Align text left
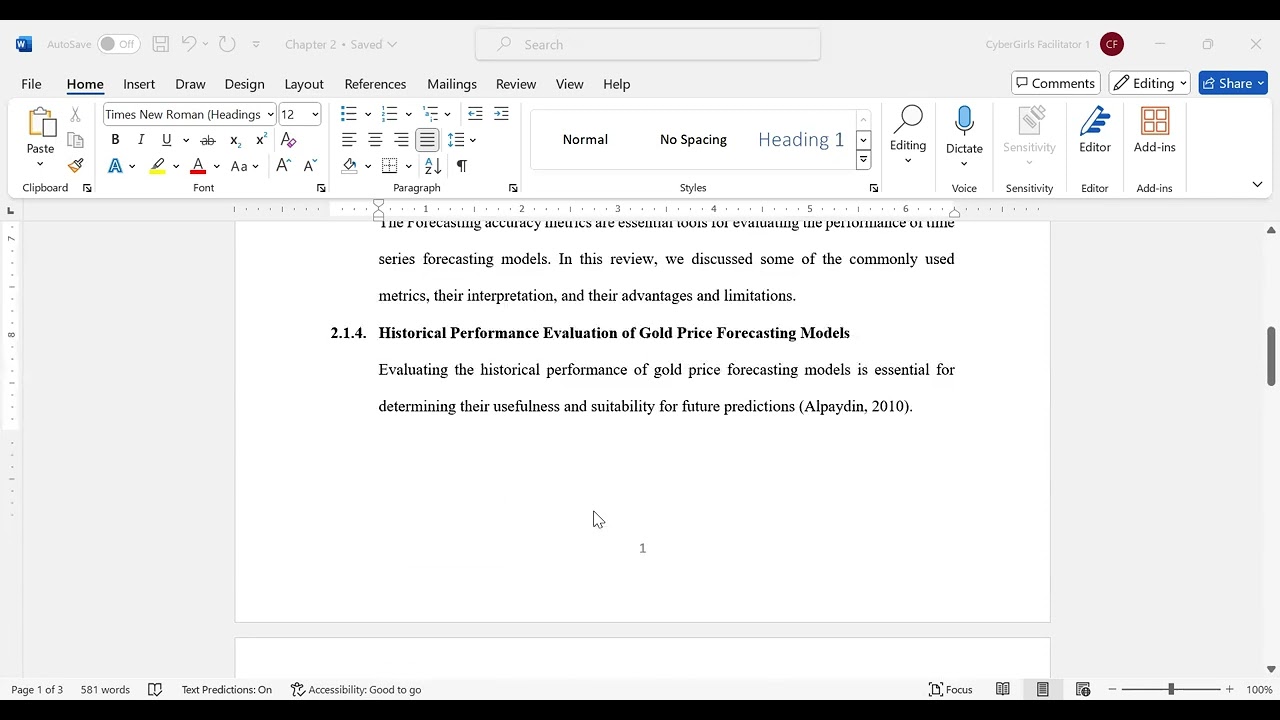The width and height of the screenshot is (1280, 720). (x=349, y=140)
